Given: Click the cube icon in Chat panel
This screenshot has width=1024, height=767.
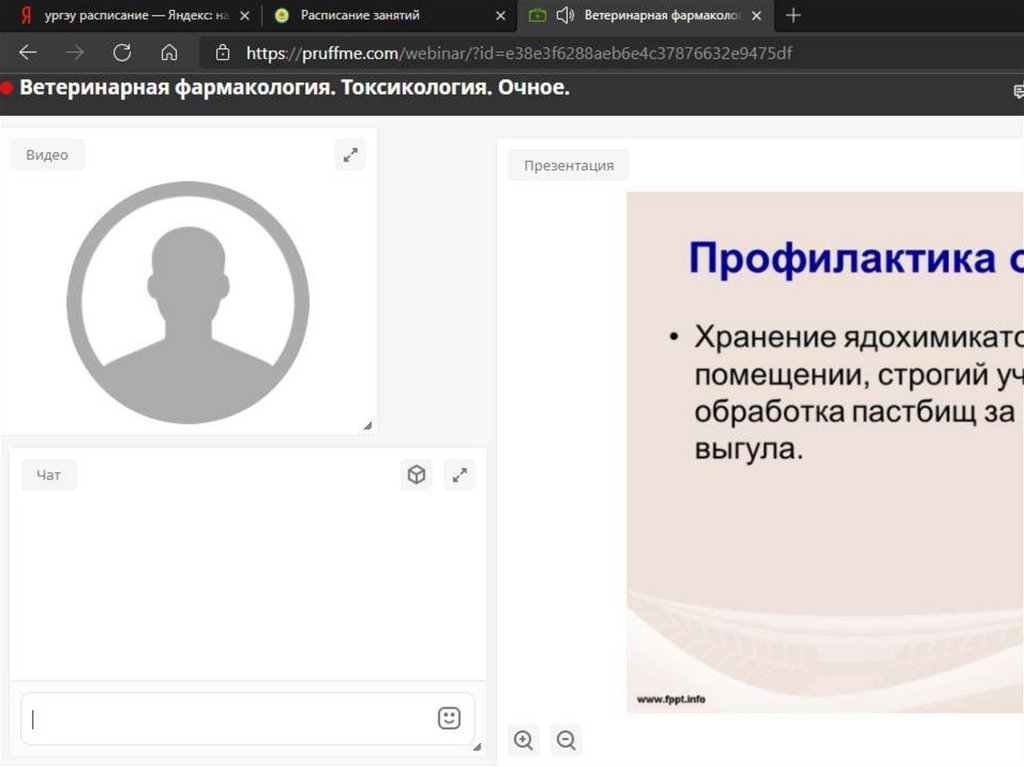Looking at the screenshot, I should (417, 475).
